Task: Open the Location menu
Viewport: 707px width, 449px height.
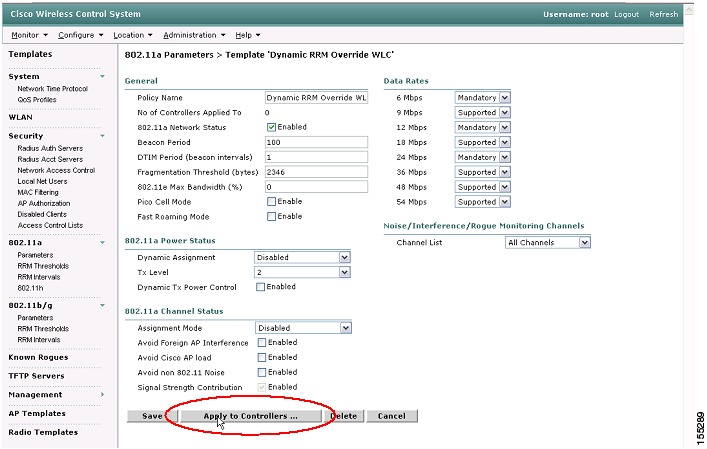Action: pyautogui.click(x=133, y=35)
